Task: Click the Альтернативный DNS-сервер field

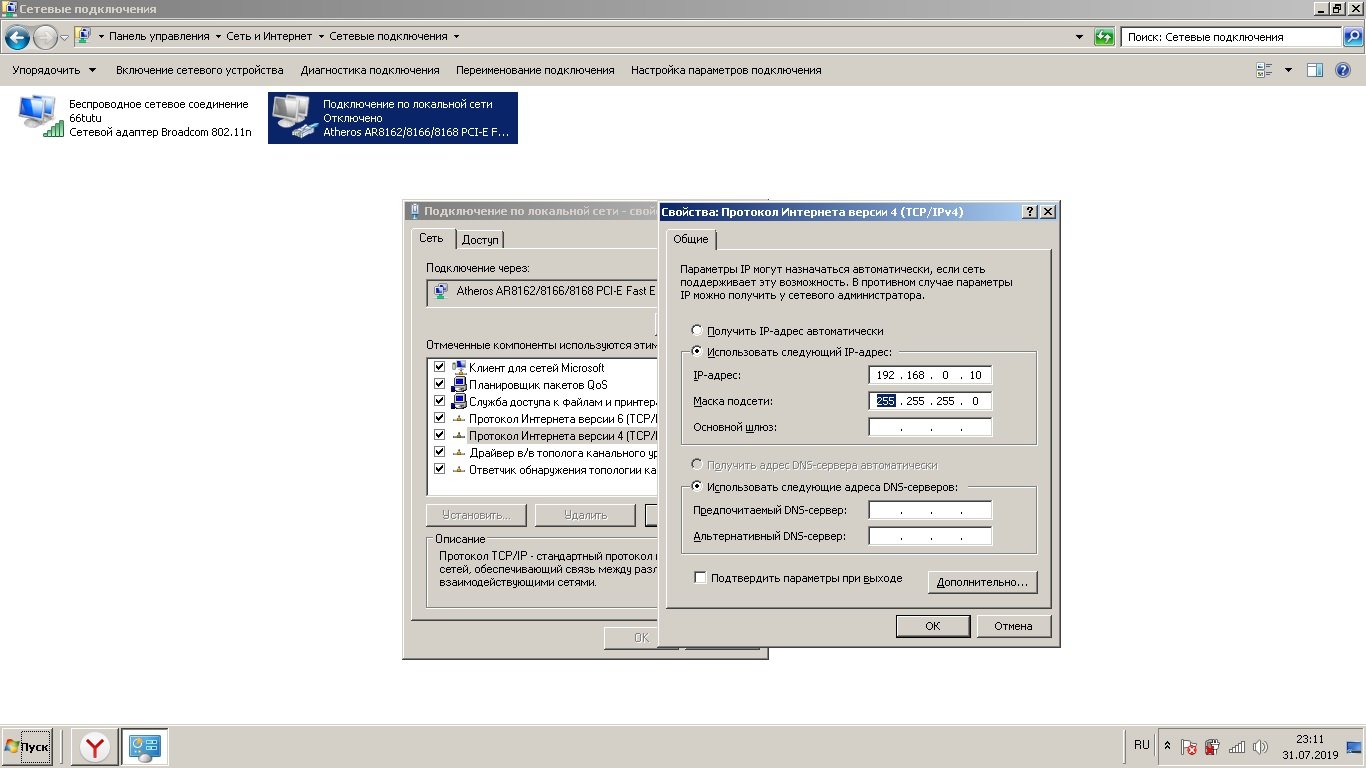Action: (930, 536)
